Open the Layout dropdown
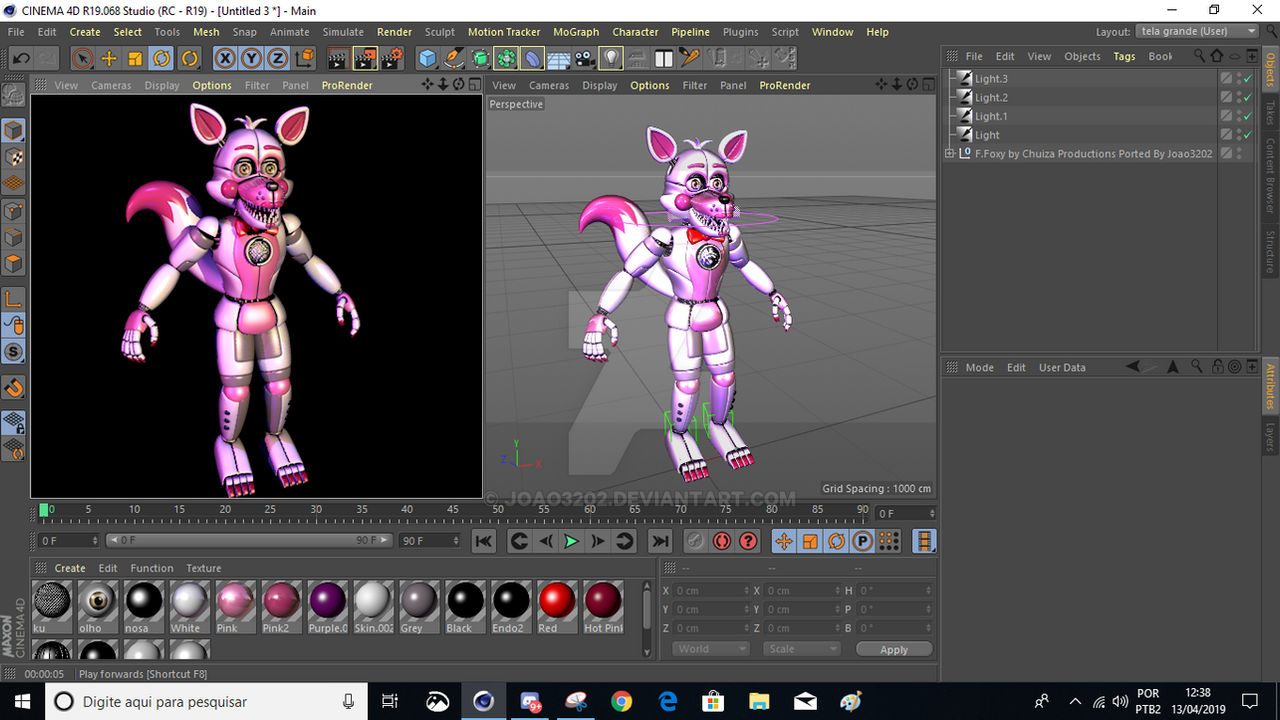The height and width of the screenshot is (720, 1280). [1196, 32]
